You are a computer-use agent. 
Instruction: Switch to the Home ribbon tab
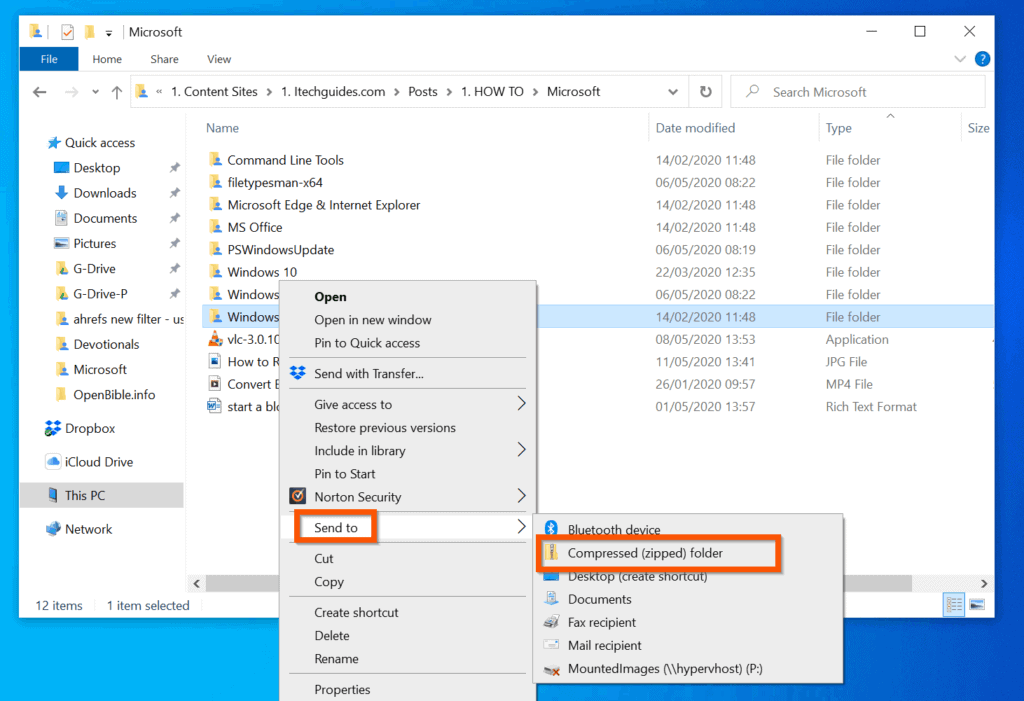[107, 59]
